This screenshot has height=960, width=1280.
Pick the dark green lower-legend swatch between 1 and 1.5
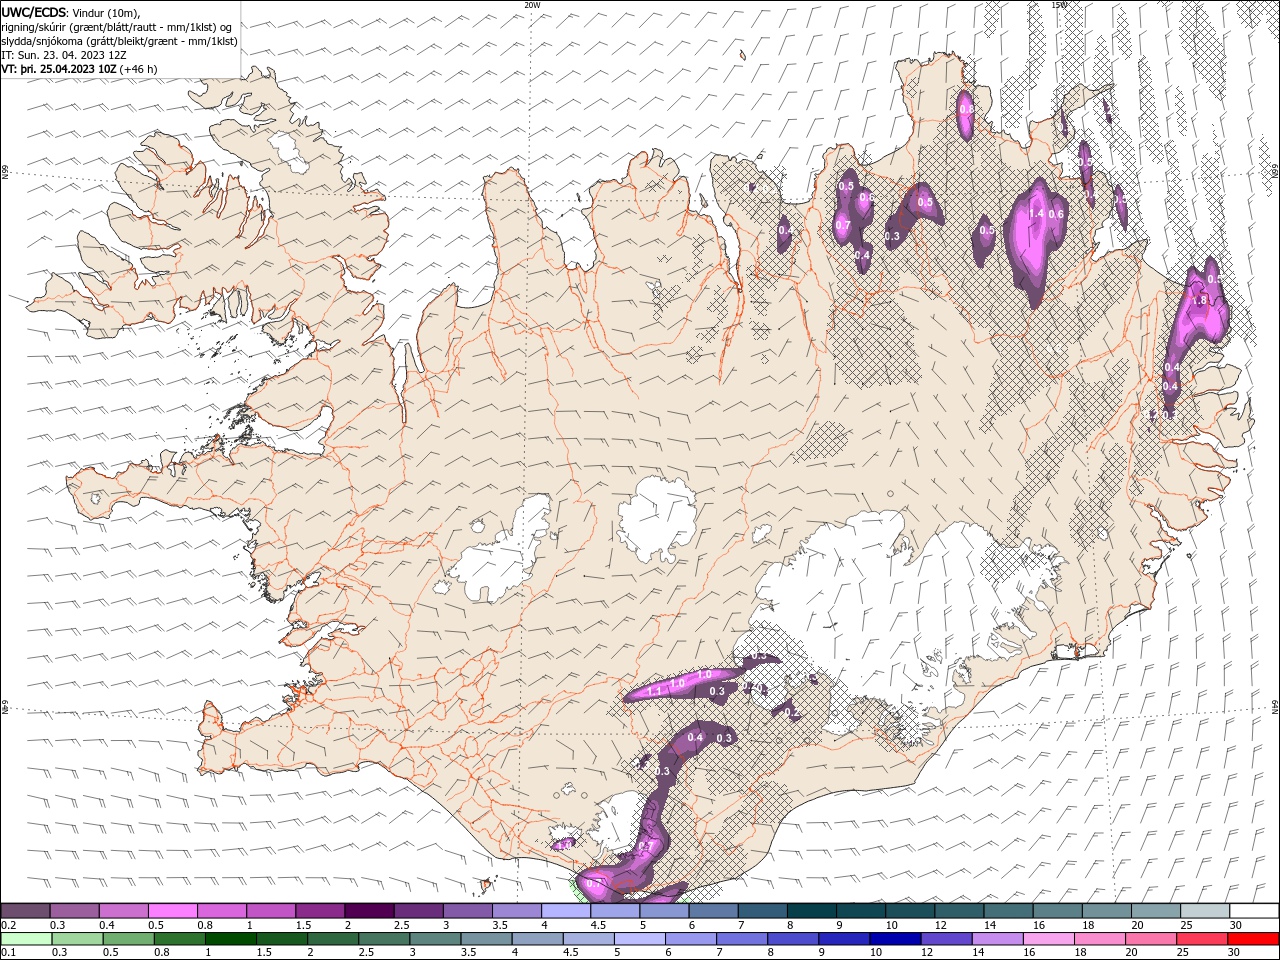tap(230, 939)
